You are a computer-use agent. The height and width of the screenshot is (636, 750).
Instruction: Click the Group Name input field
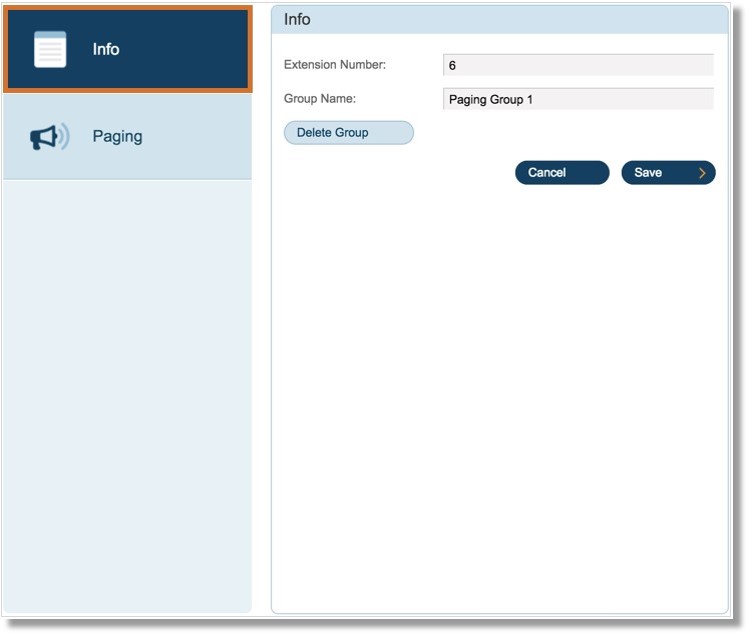click(x=579, y=99)
